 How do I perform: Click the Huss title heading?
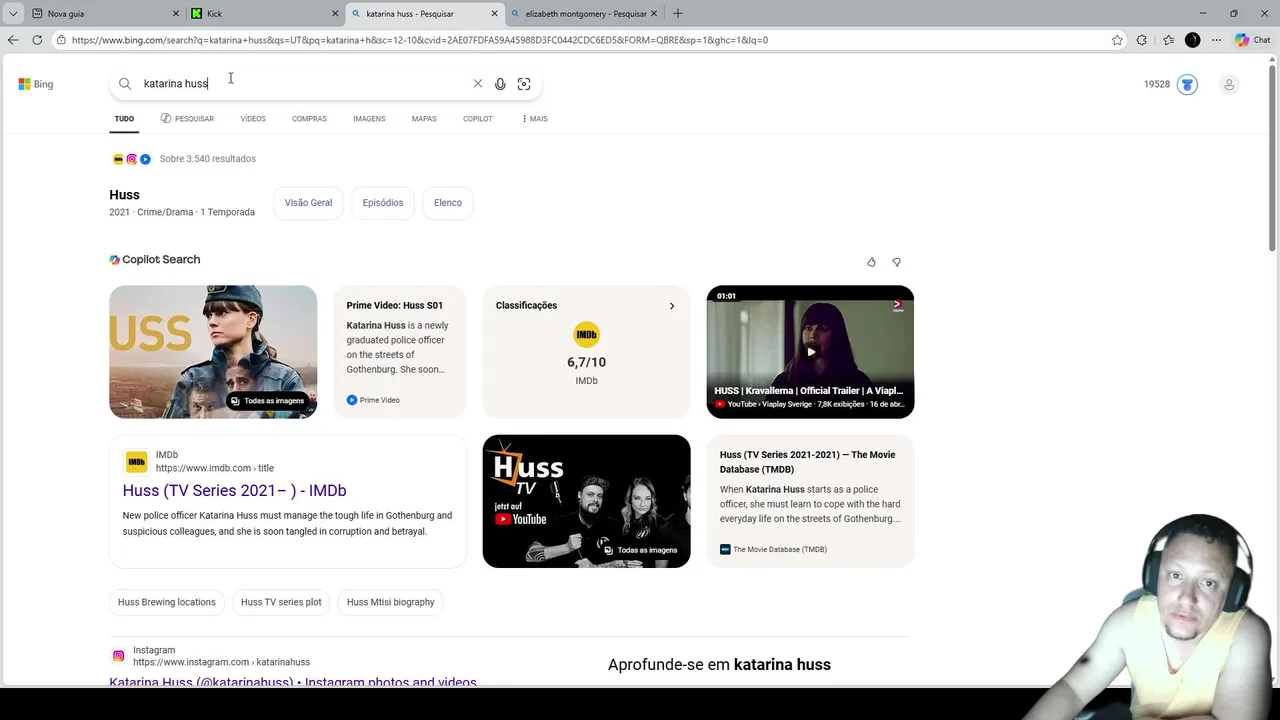[124, 195]
